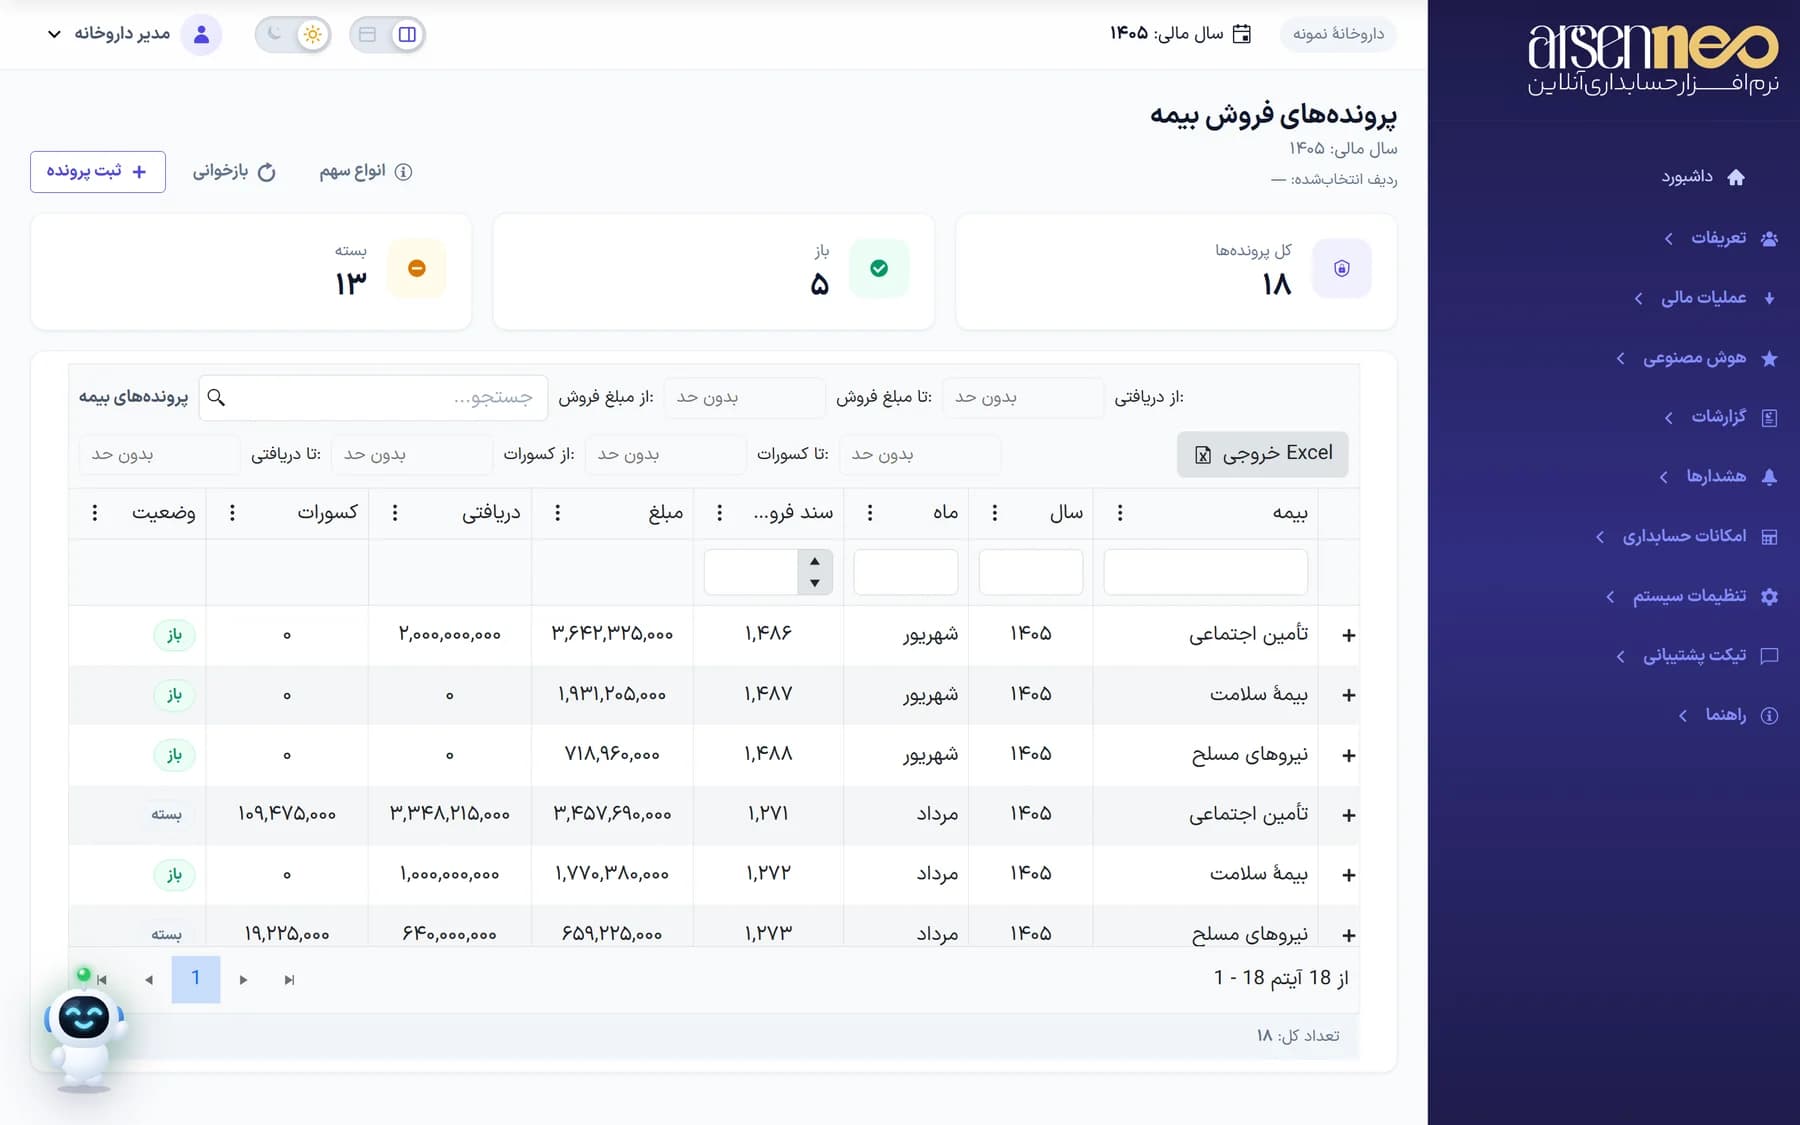Click the fiscal year calendar icon

pos(1241,34)
